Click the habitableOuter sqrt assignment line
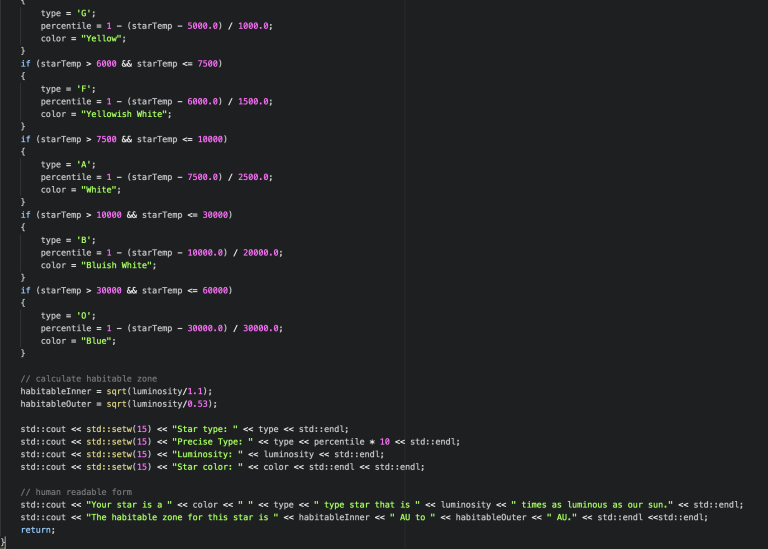Screen dimensions: 768x549 click(x=119, y=404)
